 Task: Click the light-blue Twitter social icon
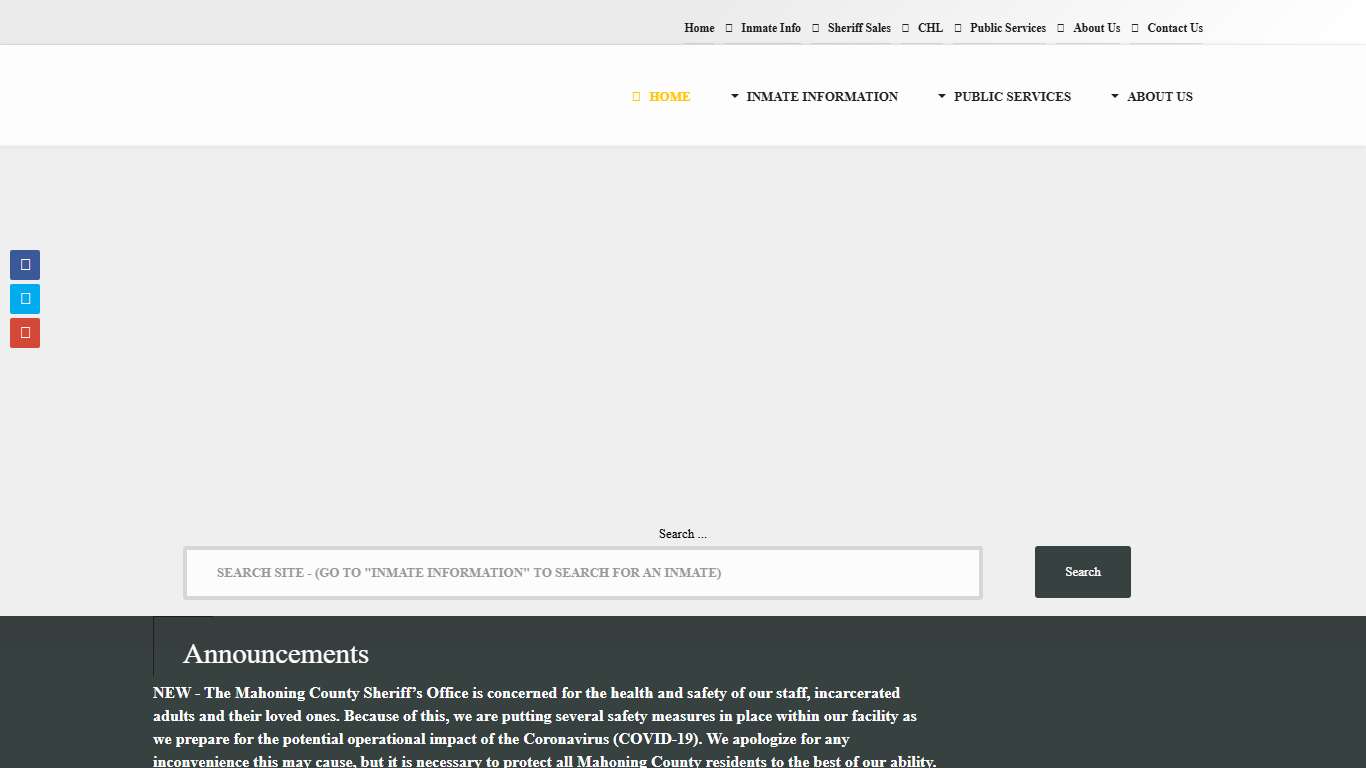pyautogui.click(x=25, y=299)
